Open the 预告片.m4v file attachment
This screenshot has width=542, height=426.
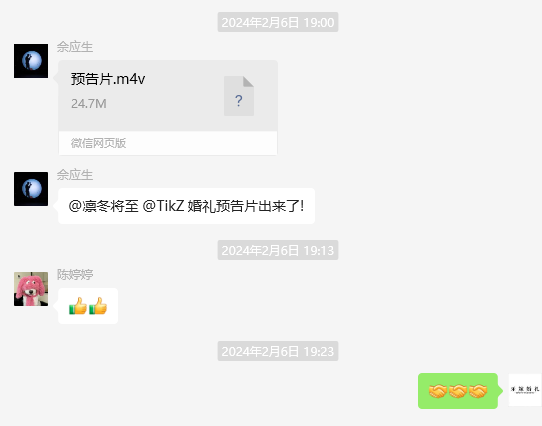168,108
